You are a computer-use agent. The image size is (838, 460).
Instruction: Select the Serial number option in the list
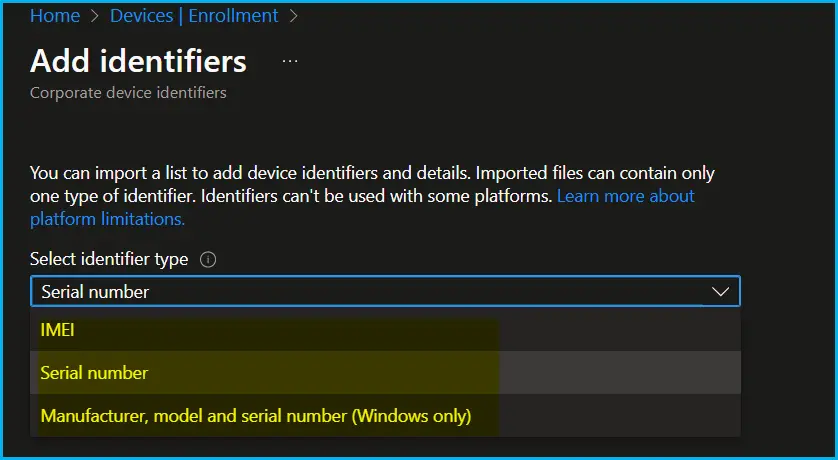point(385,372)
